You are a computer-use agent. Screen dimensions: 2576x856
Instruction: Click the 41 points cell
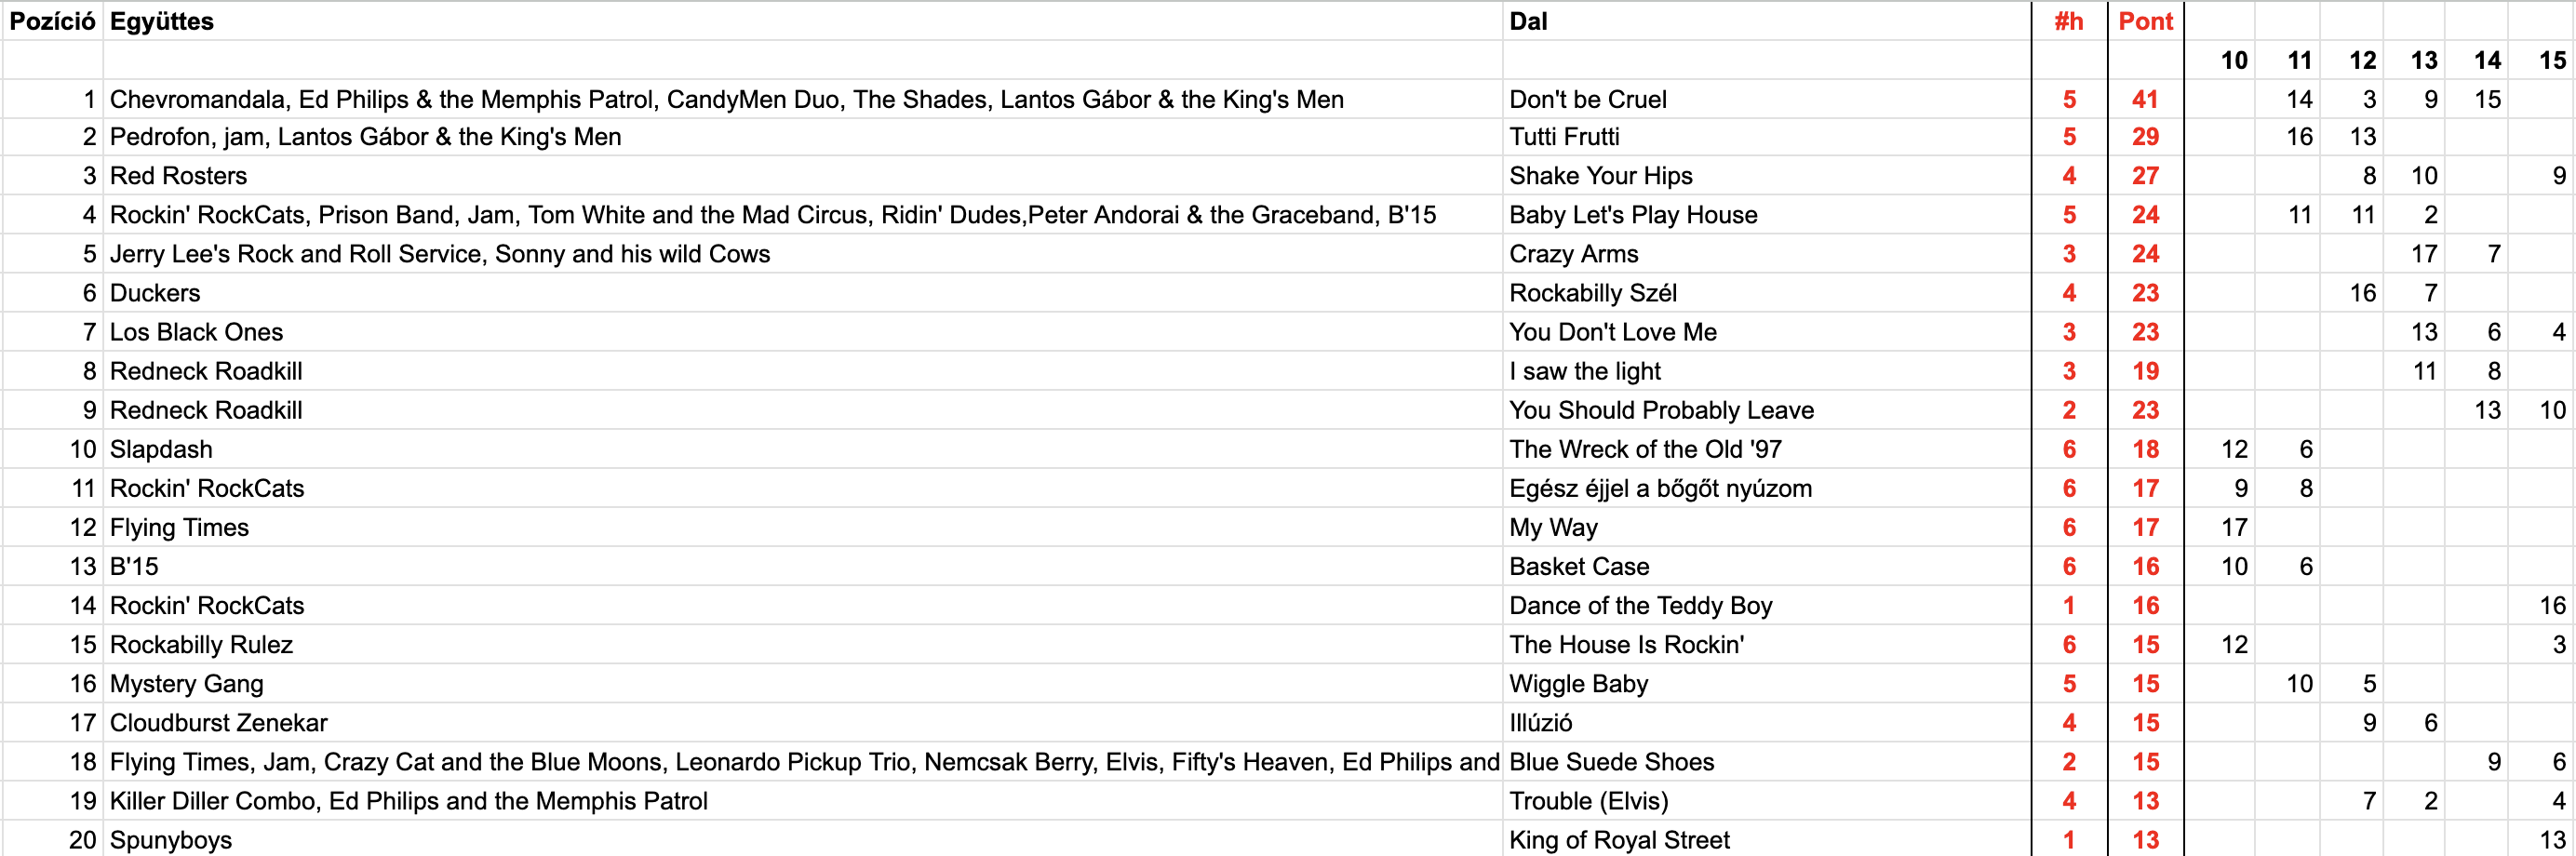(2145, 99)
